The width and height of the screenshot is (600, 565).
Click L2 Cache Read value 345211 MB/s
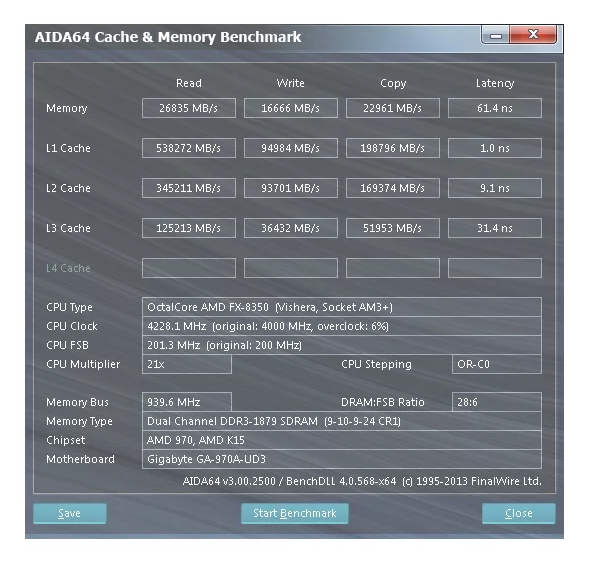[189, 188]
